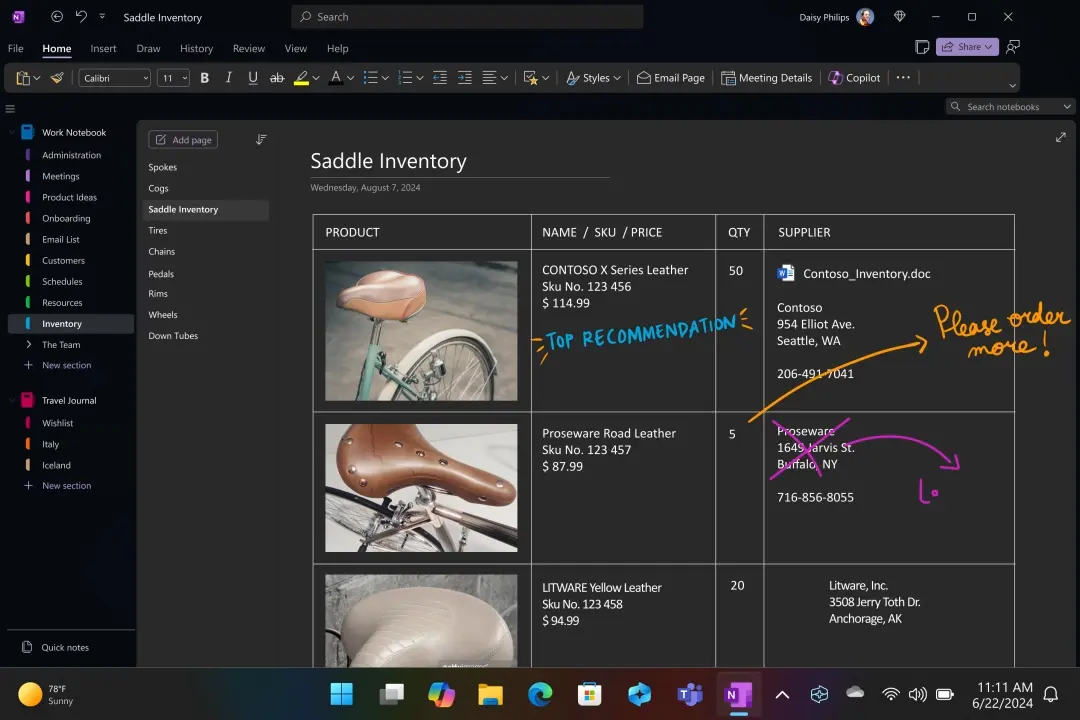Click the Add page button
This screenshot has height=720, width=1080.
pyautogui.click(x=183, y=140)
